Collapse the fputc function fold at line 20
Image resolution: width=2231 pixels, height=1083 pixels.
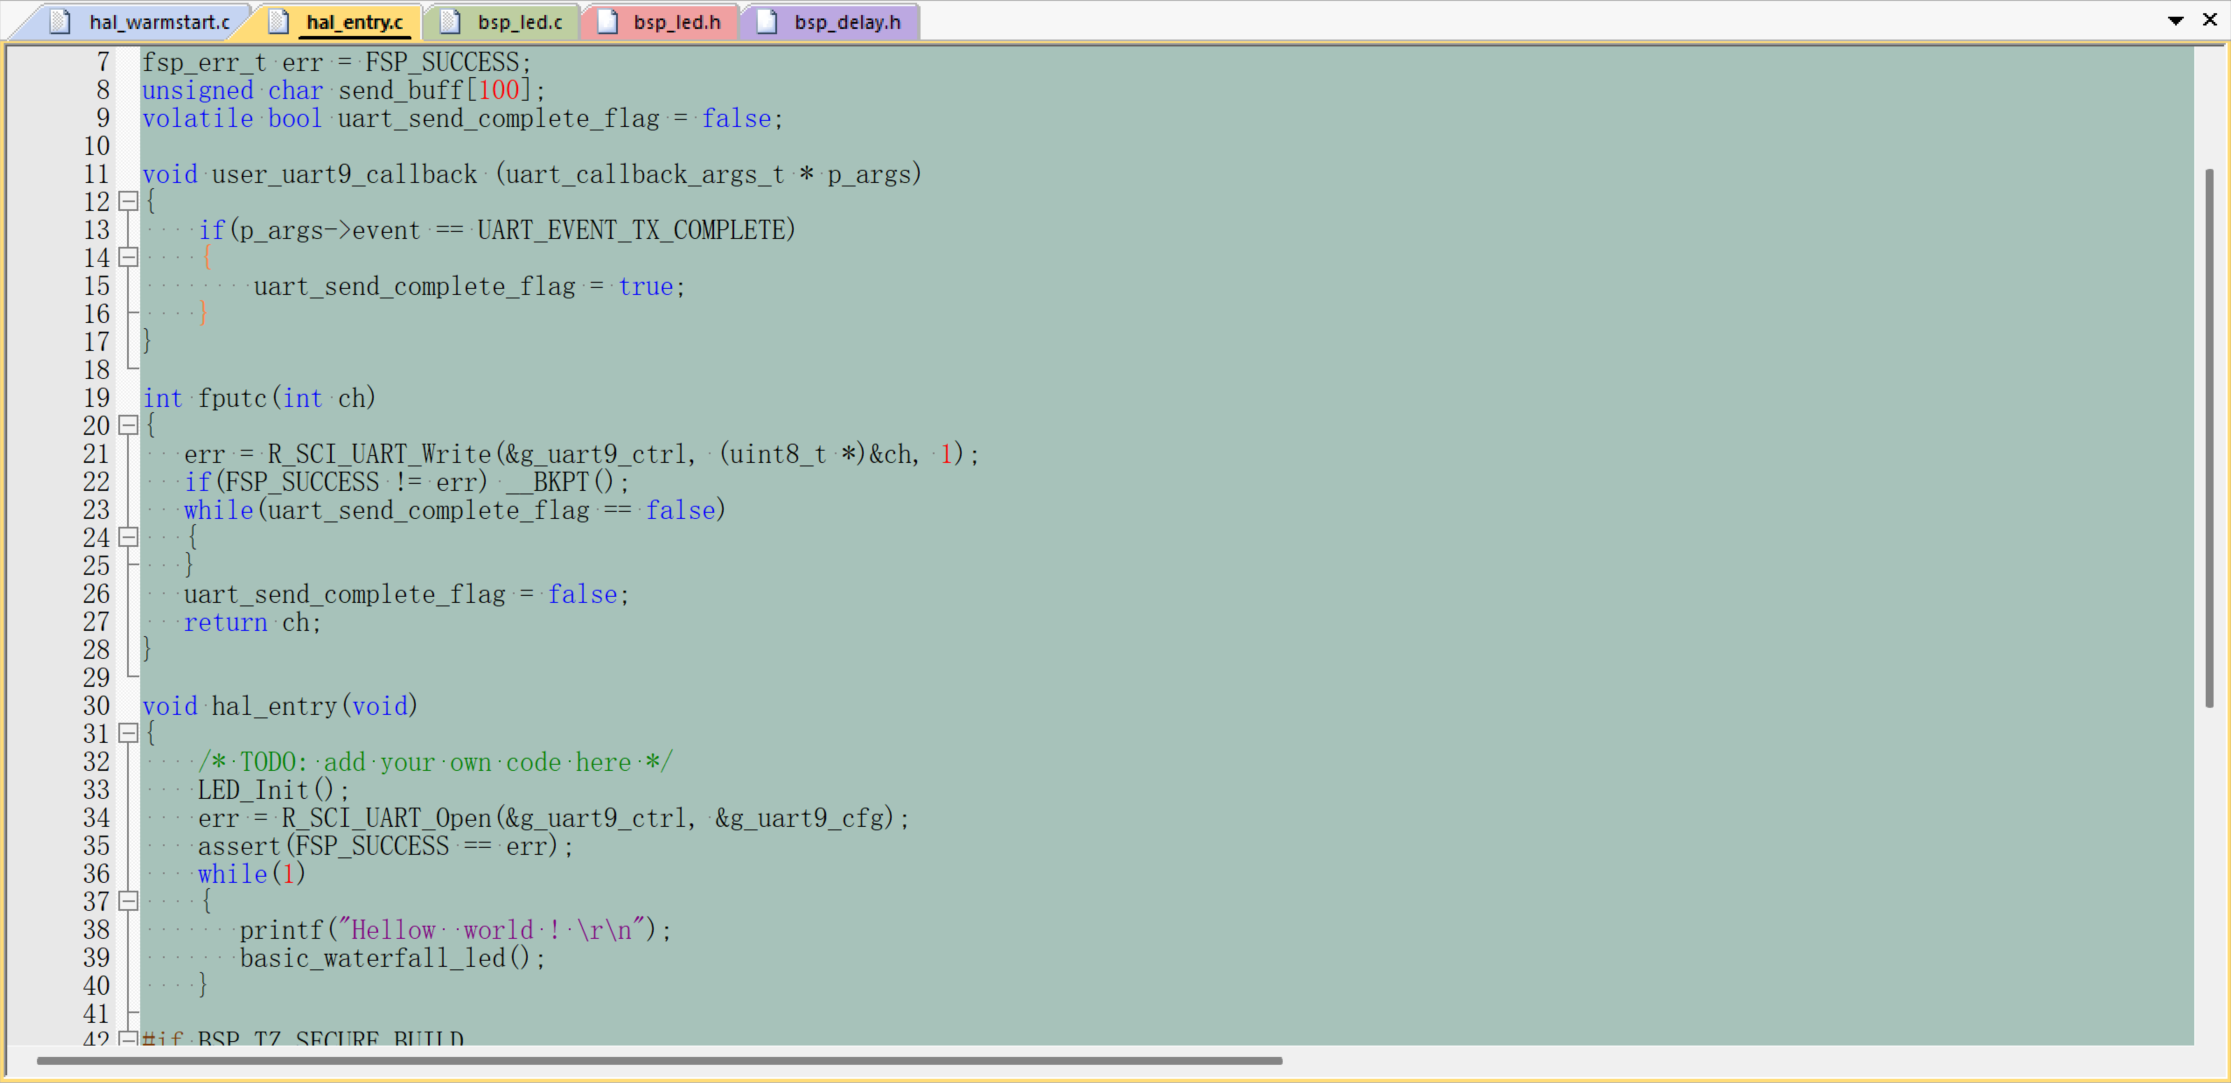coord(128,426)
